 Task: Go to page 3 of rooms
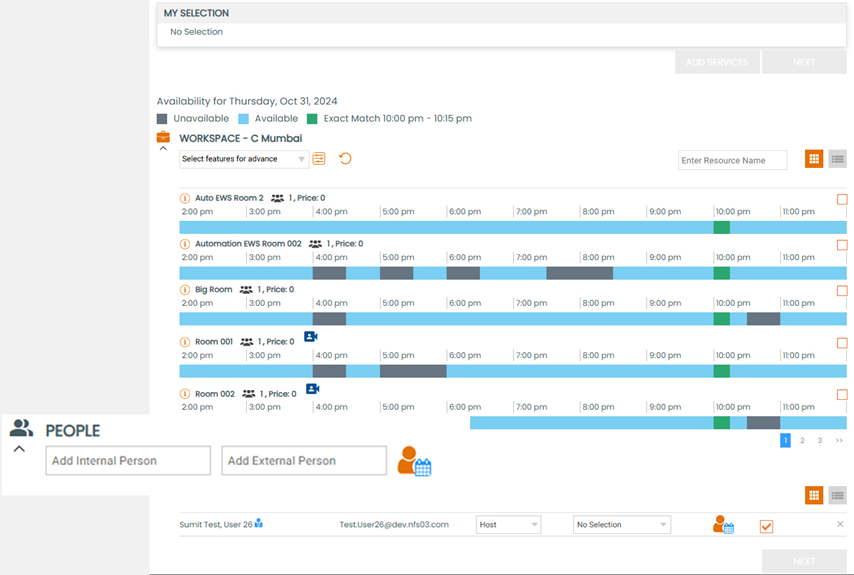pos(820,441)
